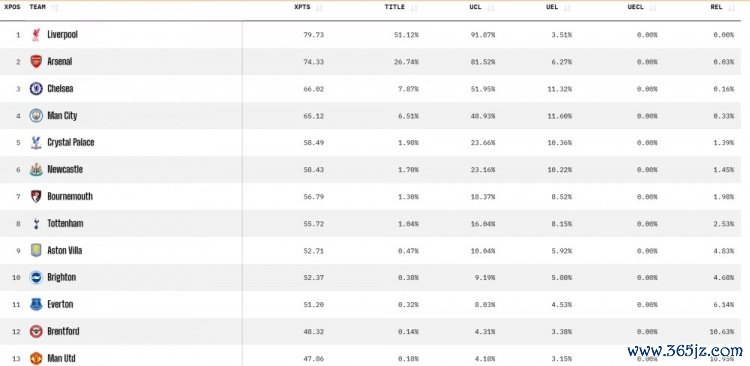Click the Chelsea club crest icon

click(x=36, y=89)
